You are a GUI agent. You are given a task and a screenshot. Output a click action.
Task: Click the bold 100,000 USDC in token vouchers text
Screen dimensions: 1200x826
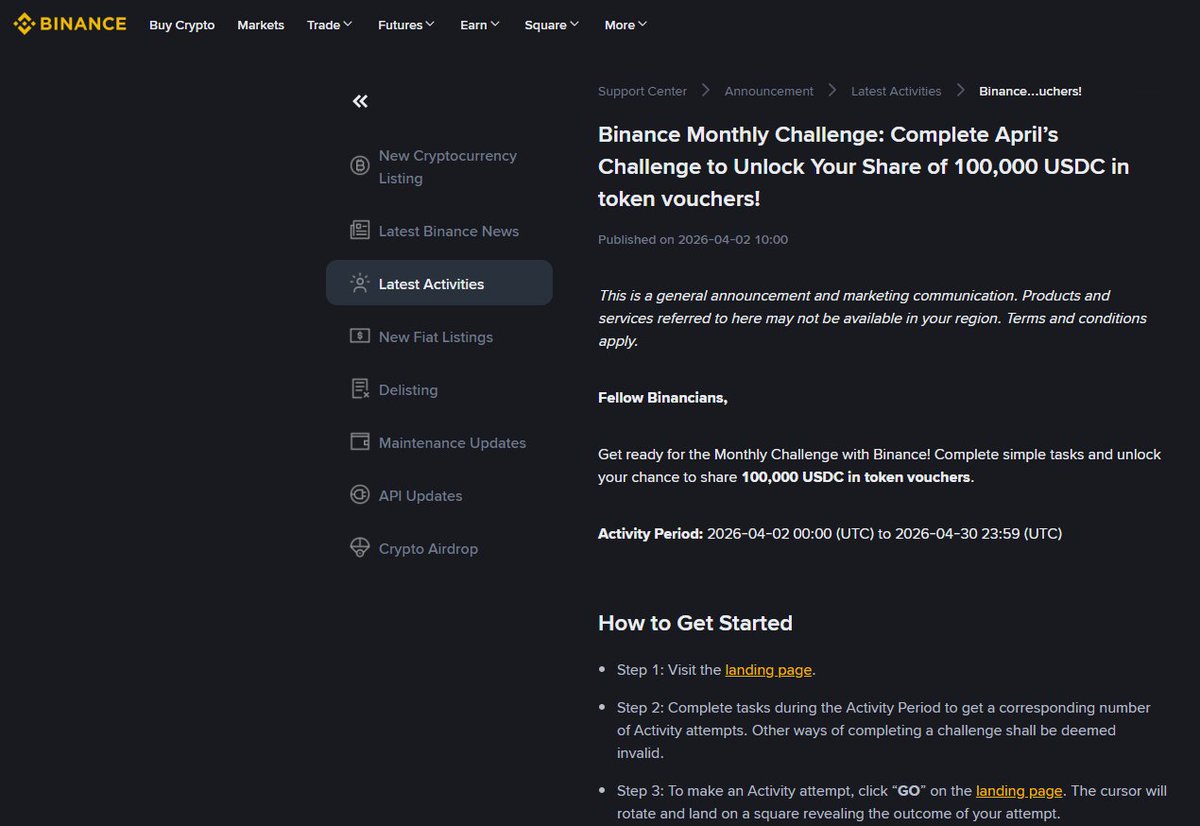[856, 477]
